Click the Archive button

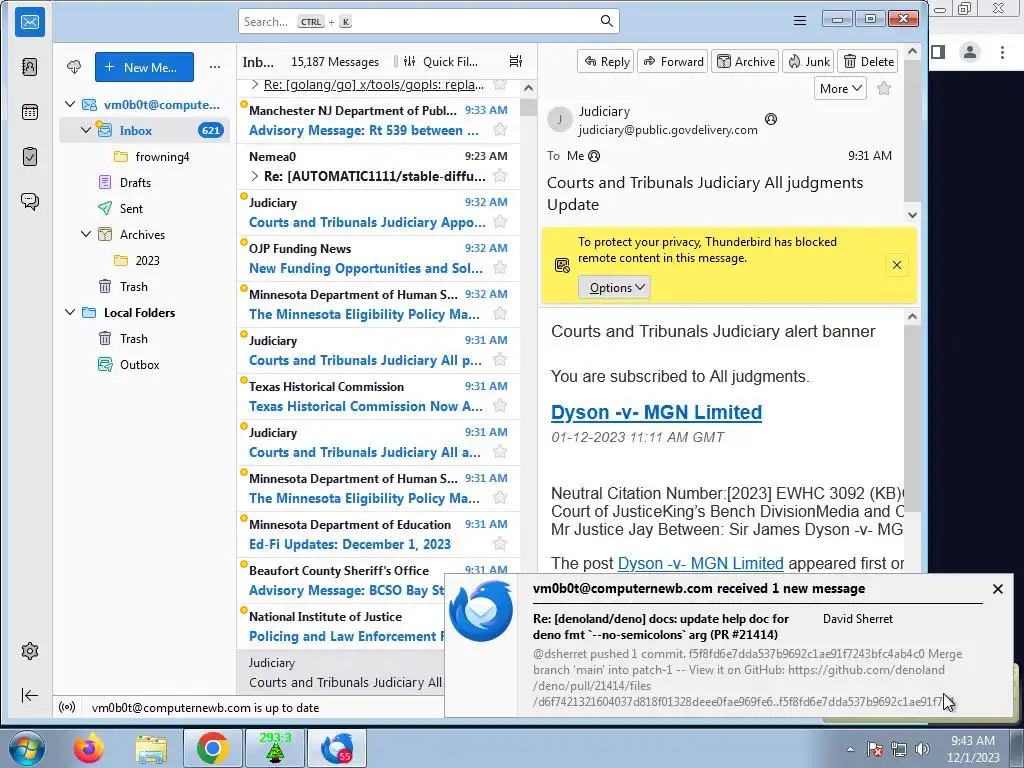[x=745, y=61]
